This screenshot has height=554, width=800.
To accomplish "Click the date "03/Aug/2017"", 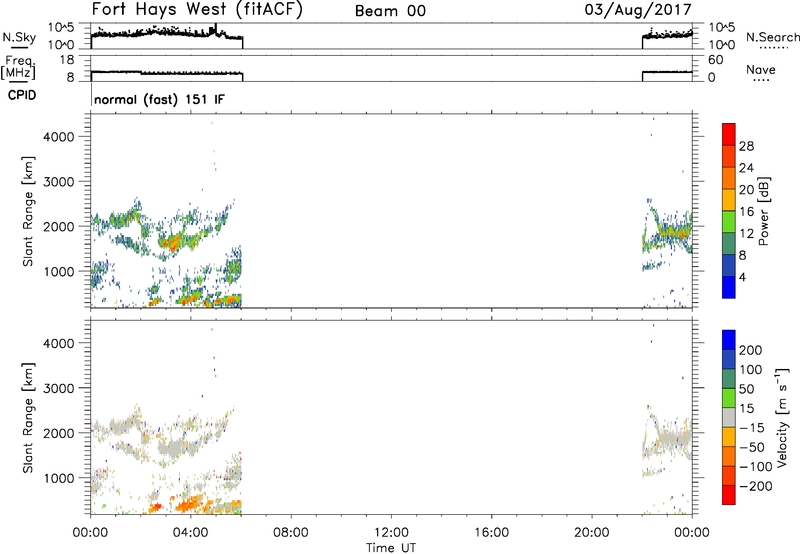I will [638, 10].
